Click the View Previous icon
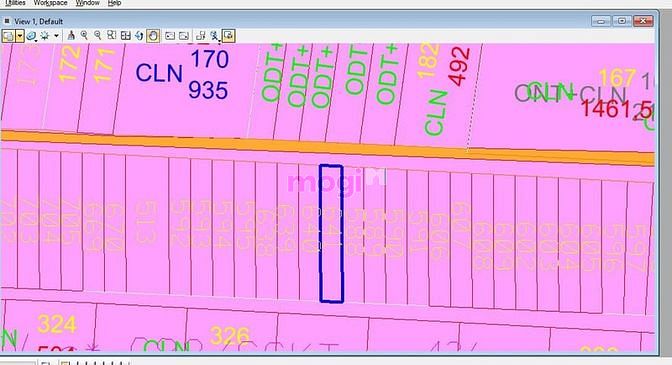 [170, 36]
